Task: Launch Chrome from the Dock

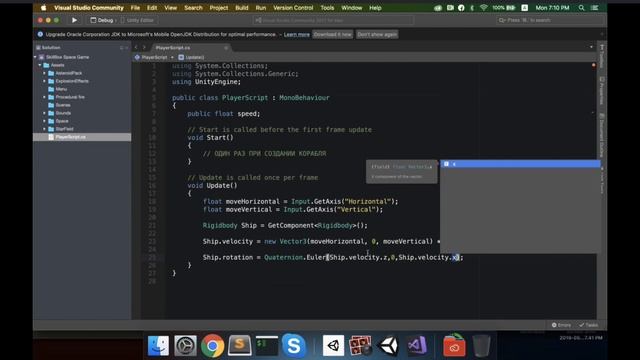Action: (212, 346)
